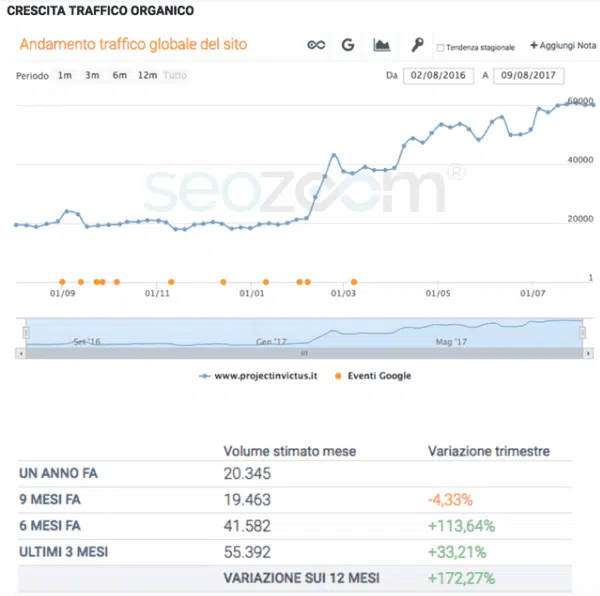This screenshot has height=596, width=600.
Task: Click the area chart icon
Action: (x=381, y=45)
